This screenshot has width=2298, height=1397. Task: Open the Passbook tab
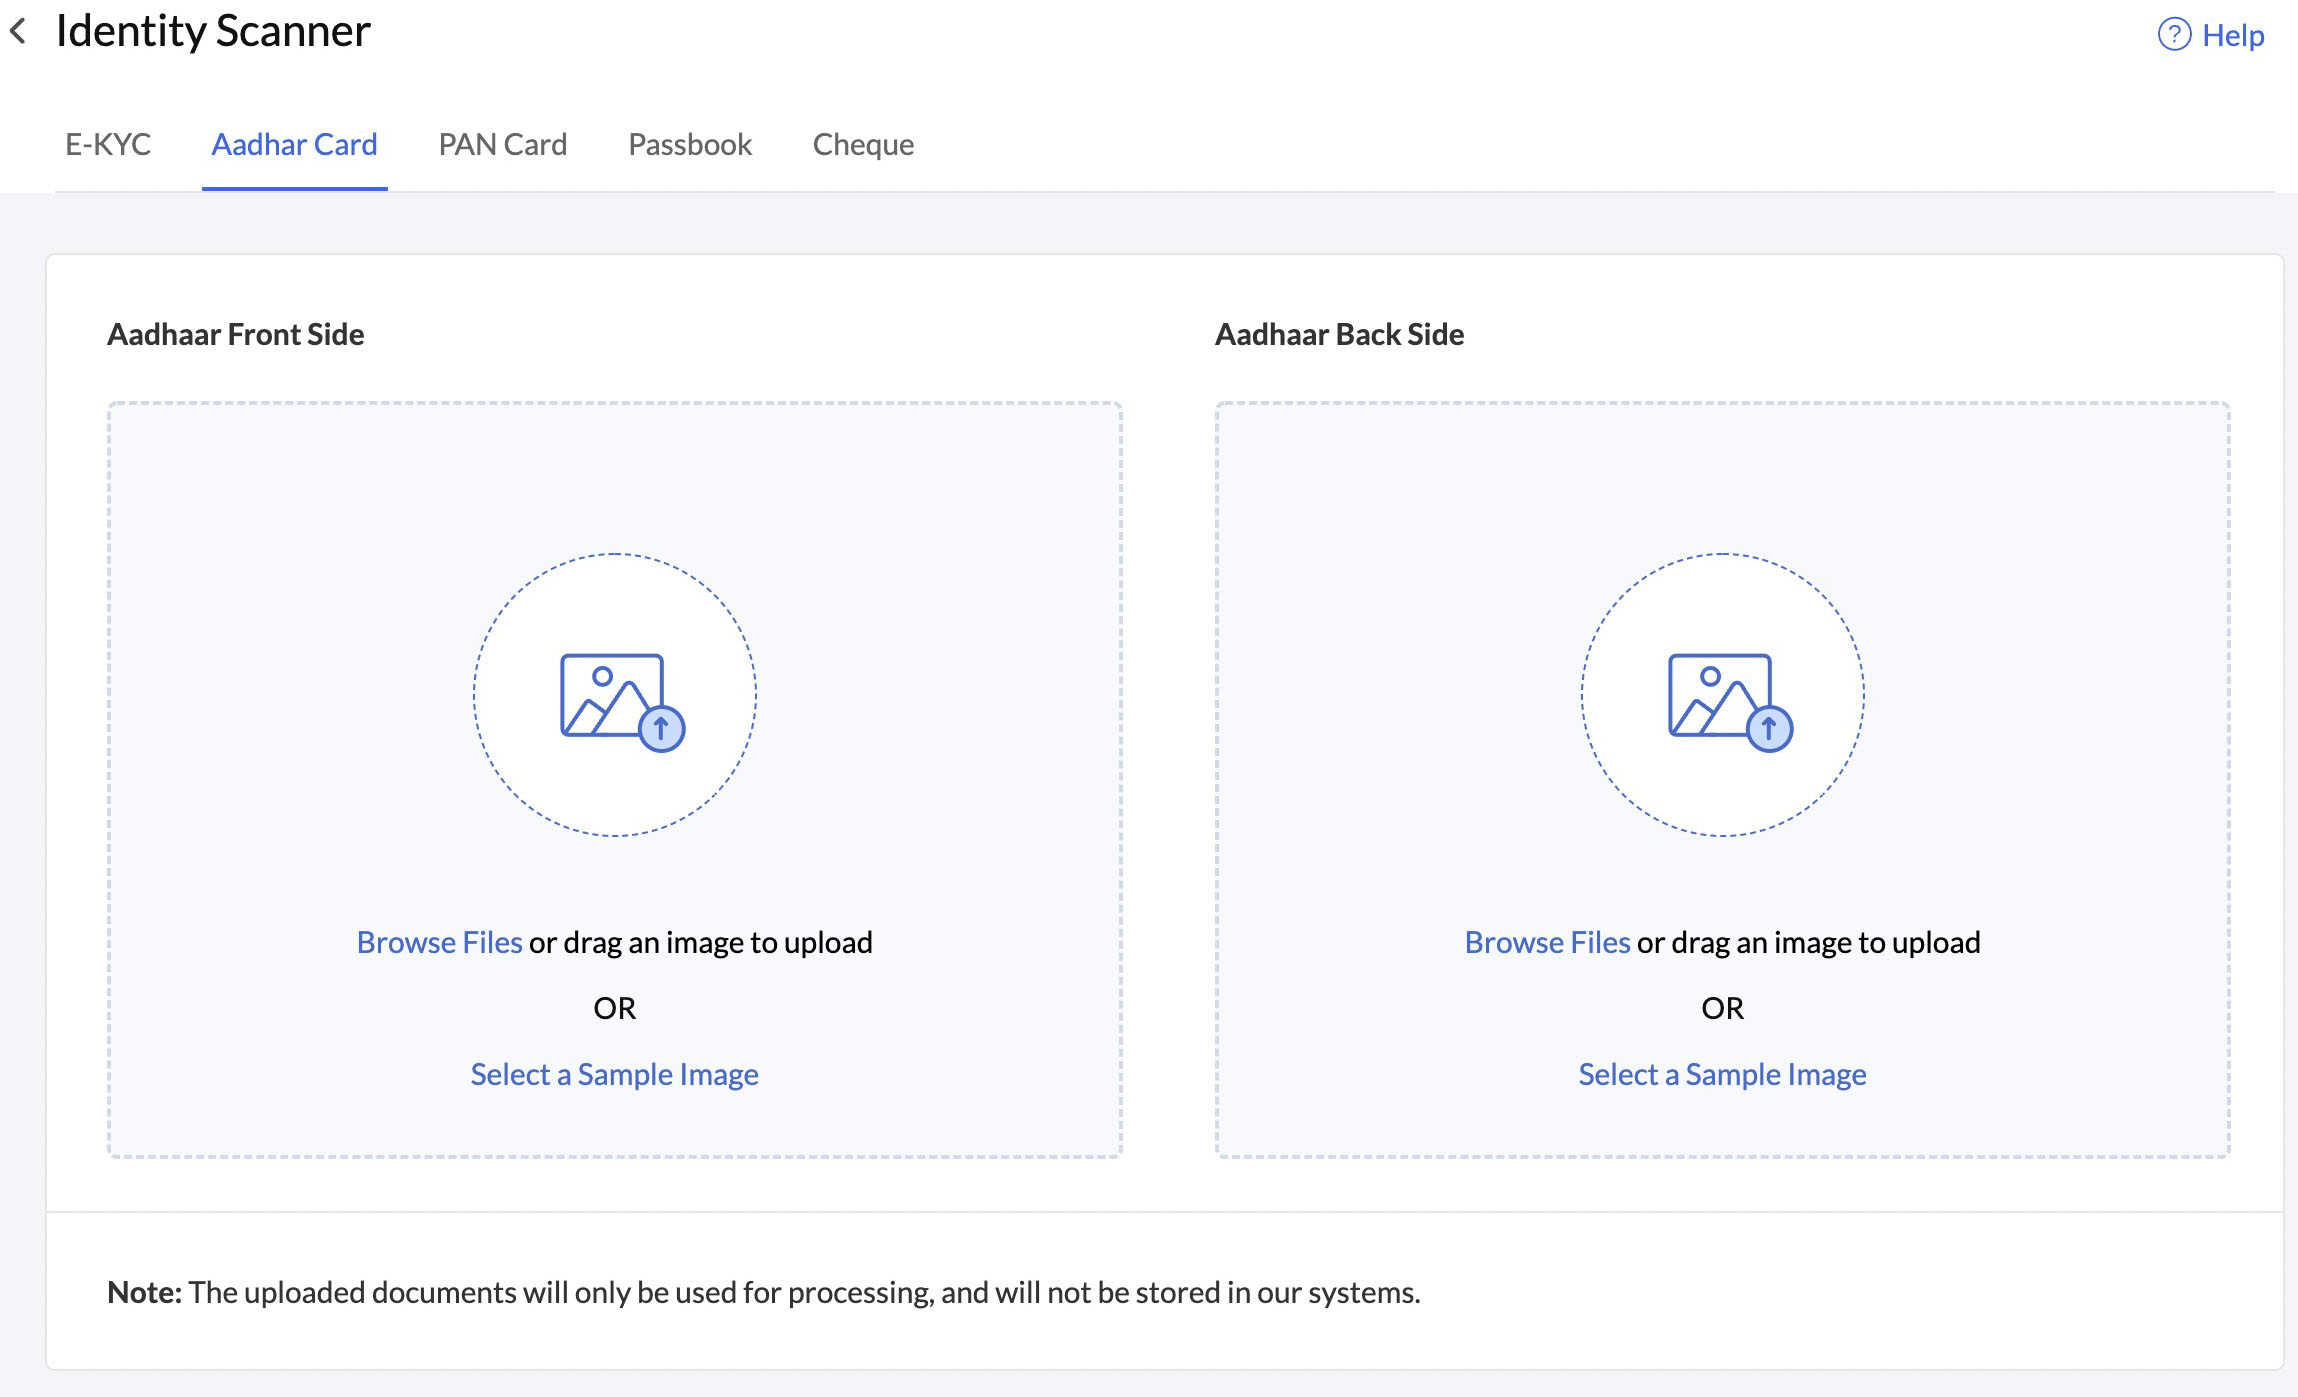tap(689, 144)
